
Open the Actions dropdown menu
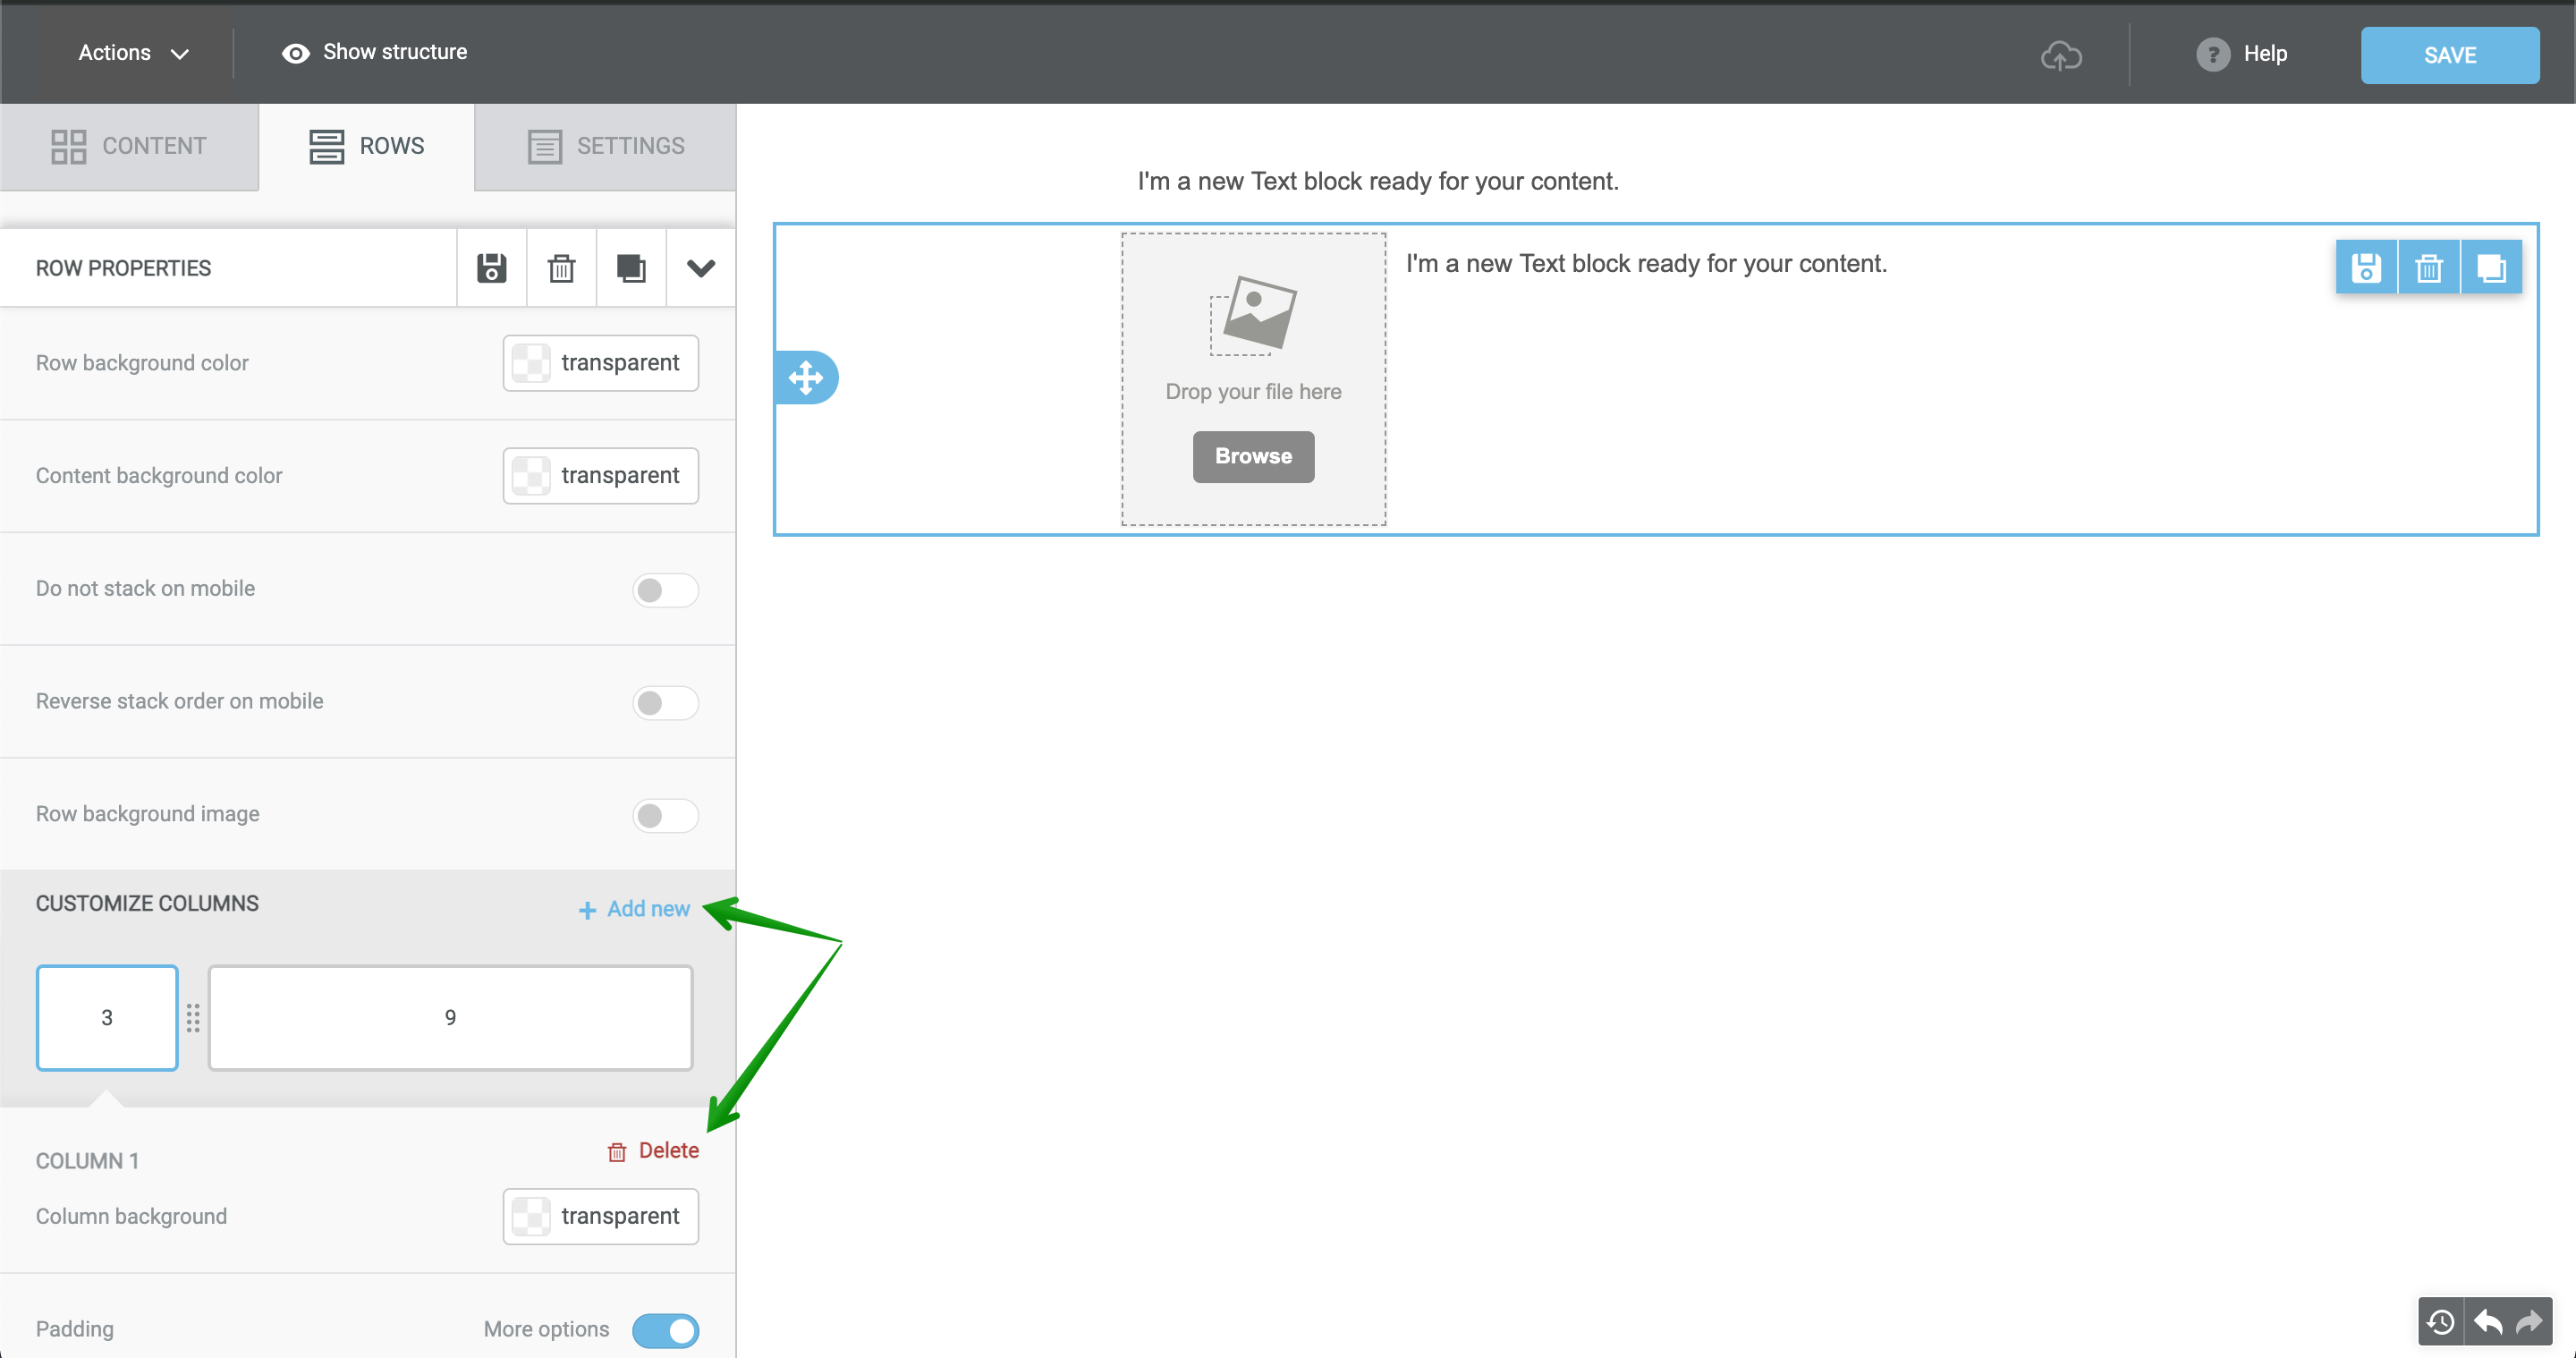(x=131, y=53)
